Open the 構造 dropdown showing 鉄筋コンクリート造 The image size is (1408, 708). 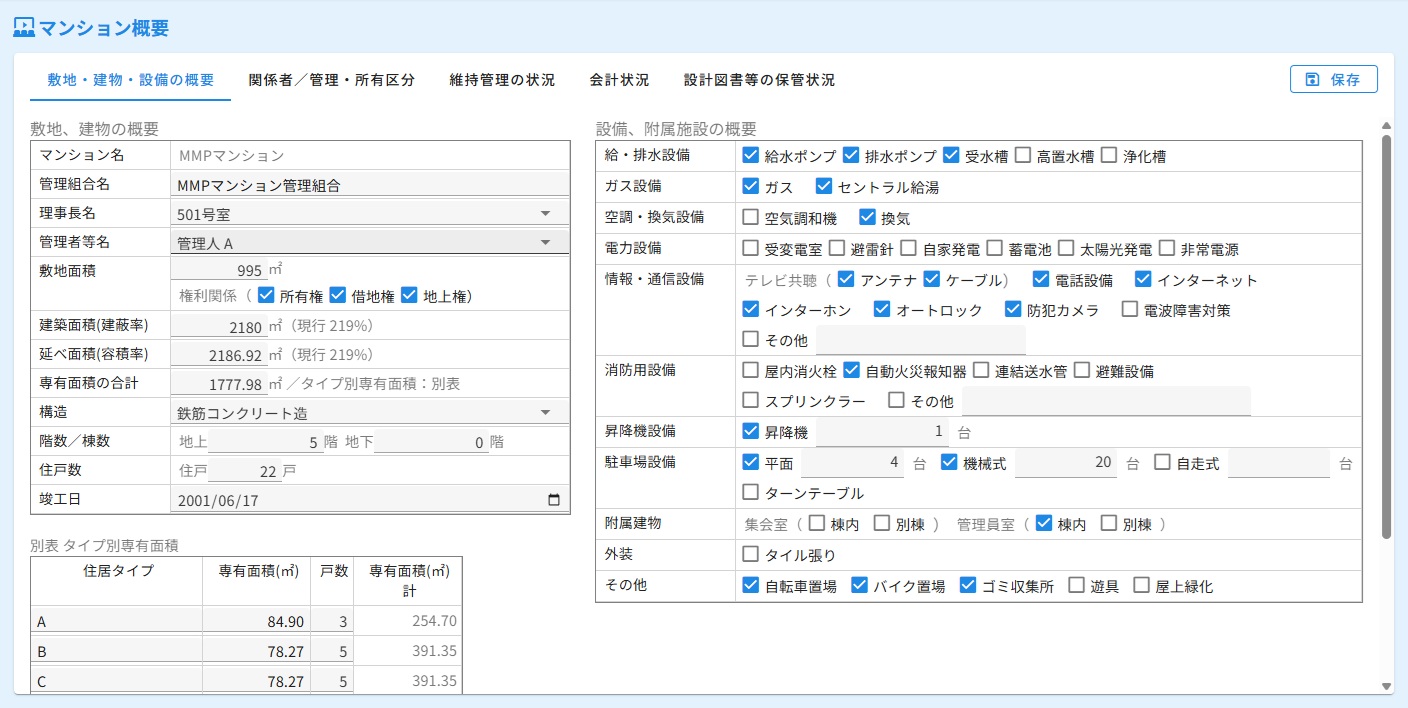pos(370,412)
